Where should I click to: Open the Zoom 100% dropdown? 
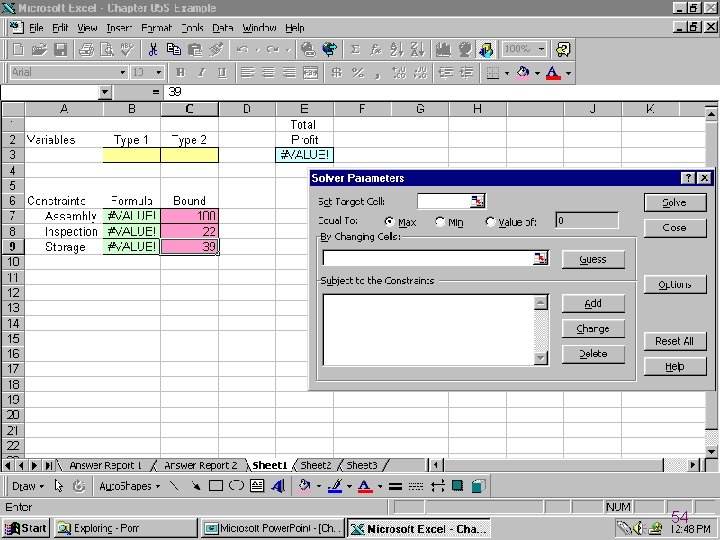coord(542,49)
